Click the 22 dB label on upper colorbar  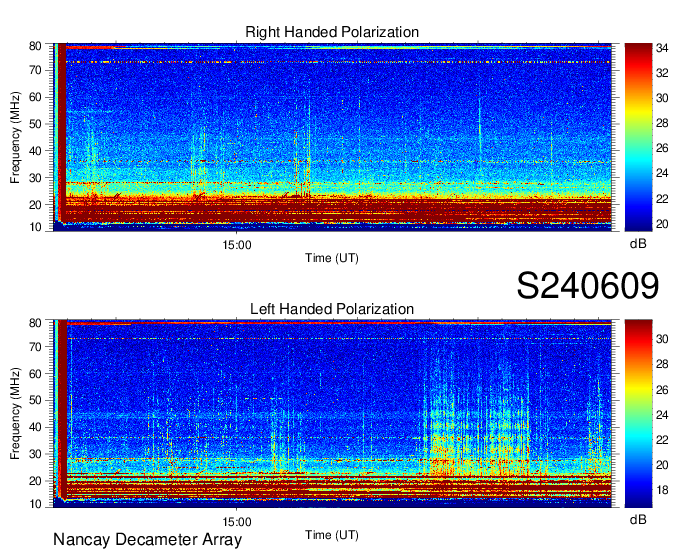click(662, 199)
